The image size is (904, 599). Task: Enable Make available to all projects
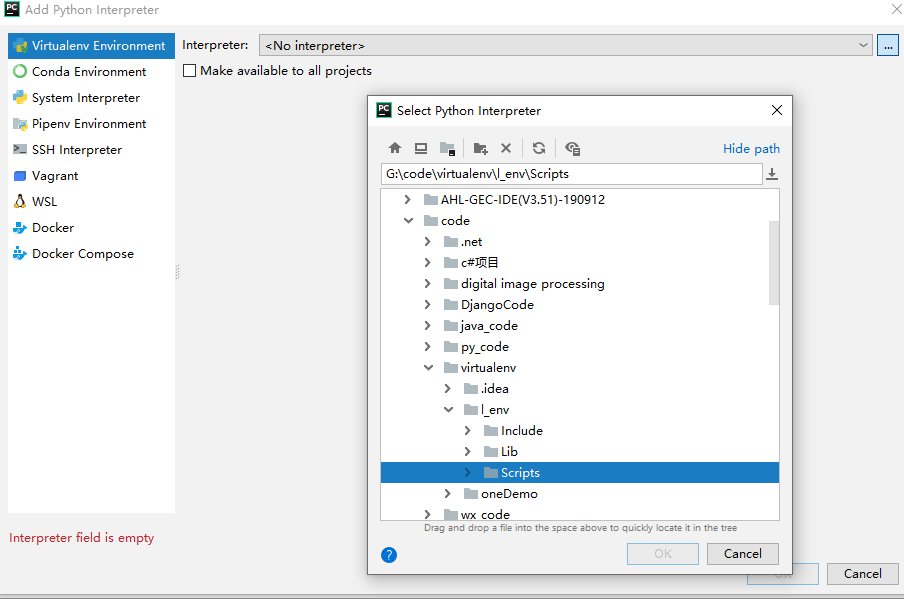[189, 70]
